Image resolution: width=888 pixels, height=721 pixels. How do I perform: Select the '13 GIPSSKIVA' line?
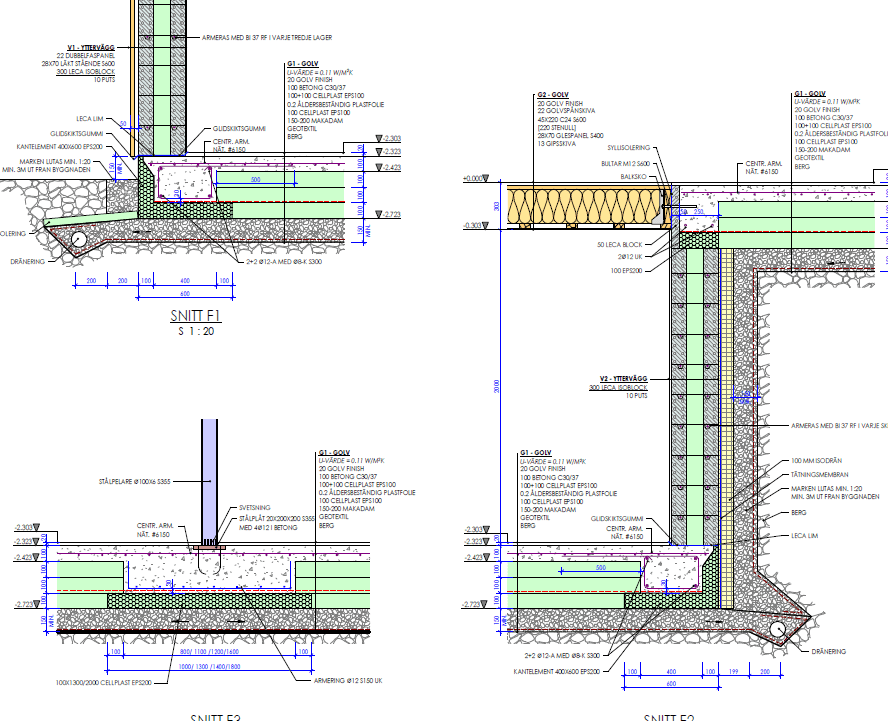(557, 144)
